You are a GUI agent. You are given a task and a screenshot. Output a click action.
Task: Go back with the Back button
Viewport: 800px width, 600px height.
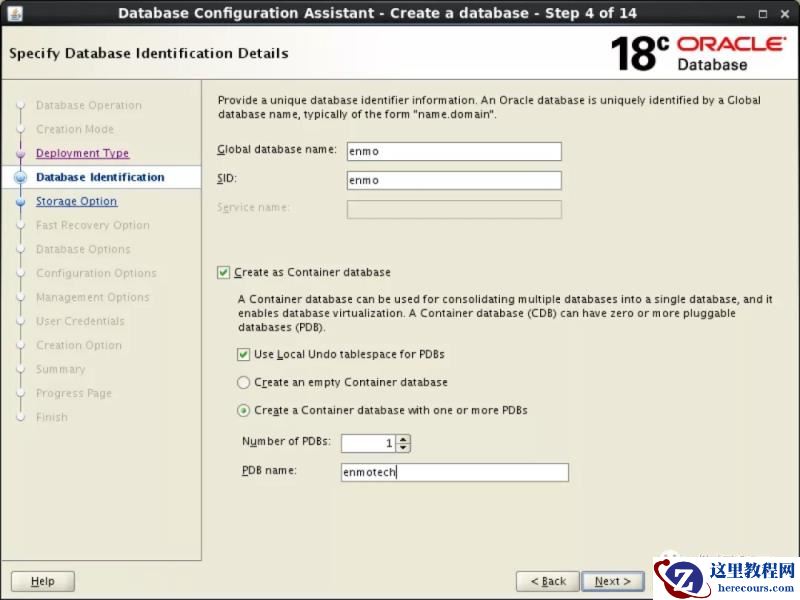pyautogui.click(x=547, y=581)
